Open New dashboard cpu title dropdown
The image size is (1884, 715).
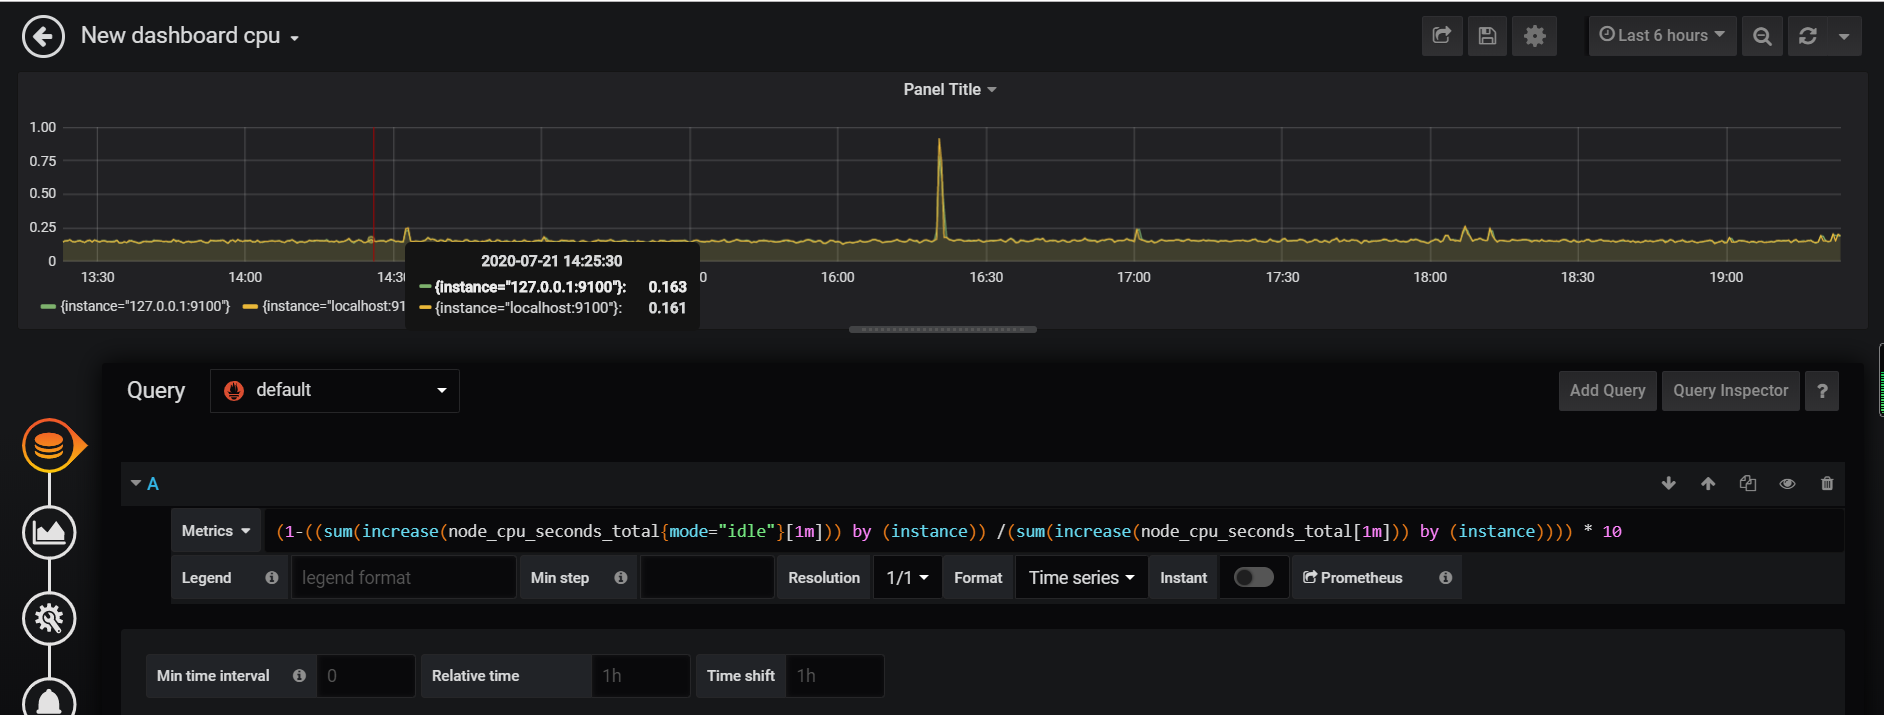190,36
